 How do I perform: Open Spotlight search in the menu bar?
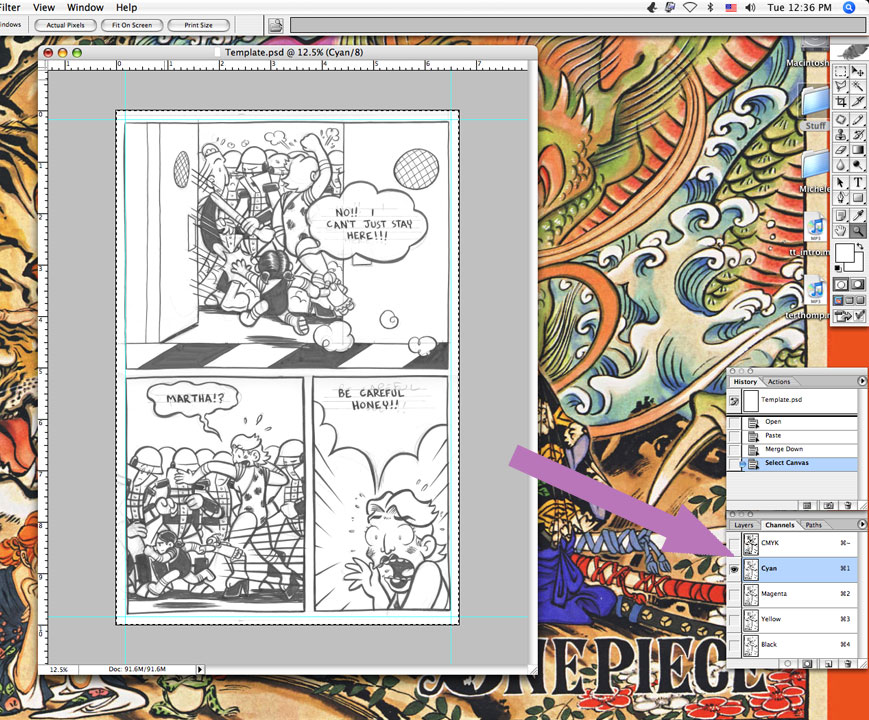pyautogui.click(x=848, y=8)
